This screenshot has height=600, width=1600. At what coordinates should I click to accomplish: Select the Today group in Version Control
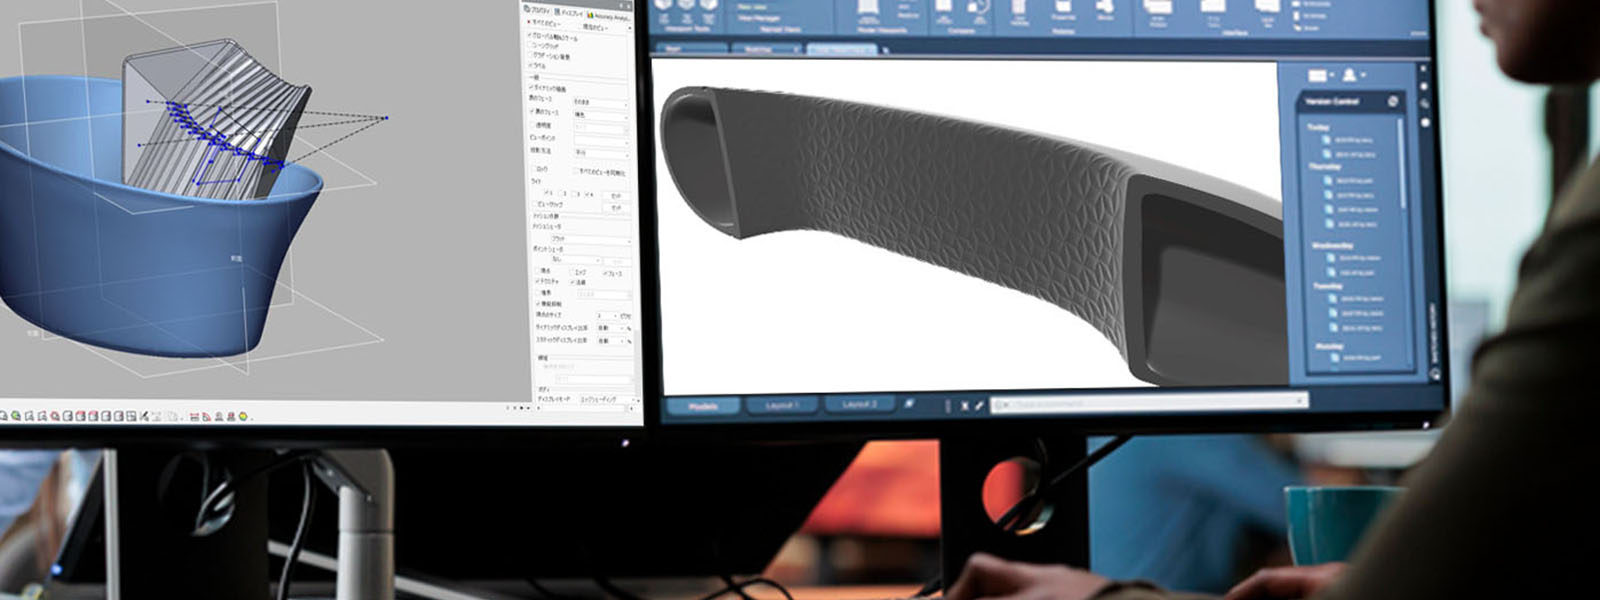1318,128
